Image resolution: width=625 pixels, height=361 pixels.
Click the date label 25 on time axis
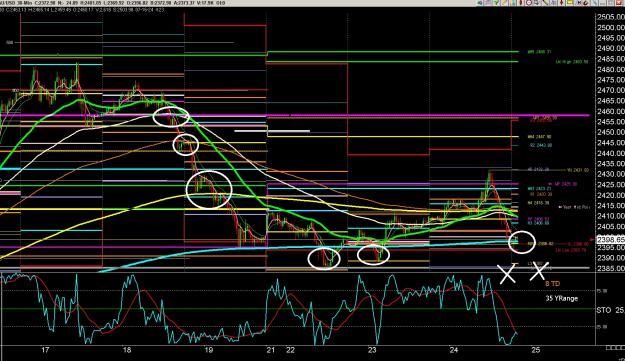[536, 350]
